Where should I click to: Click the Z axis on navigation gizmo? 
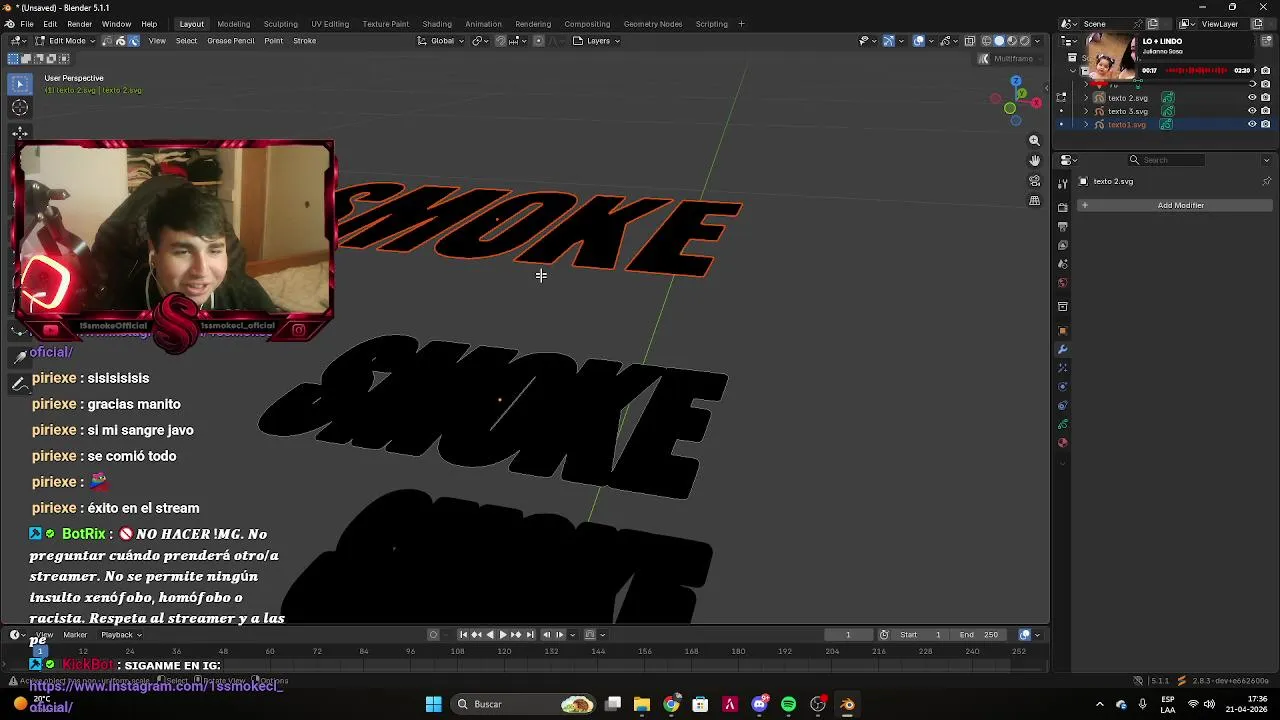[x=1016, y=81]
